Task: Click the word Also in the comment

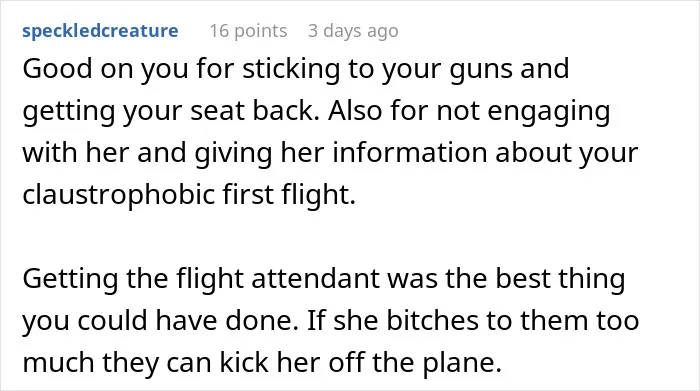Action: (x=355, y=111)
